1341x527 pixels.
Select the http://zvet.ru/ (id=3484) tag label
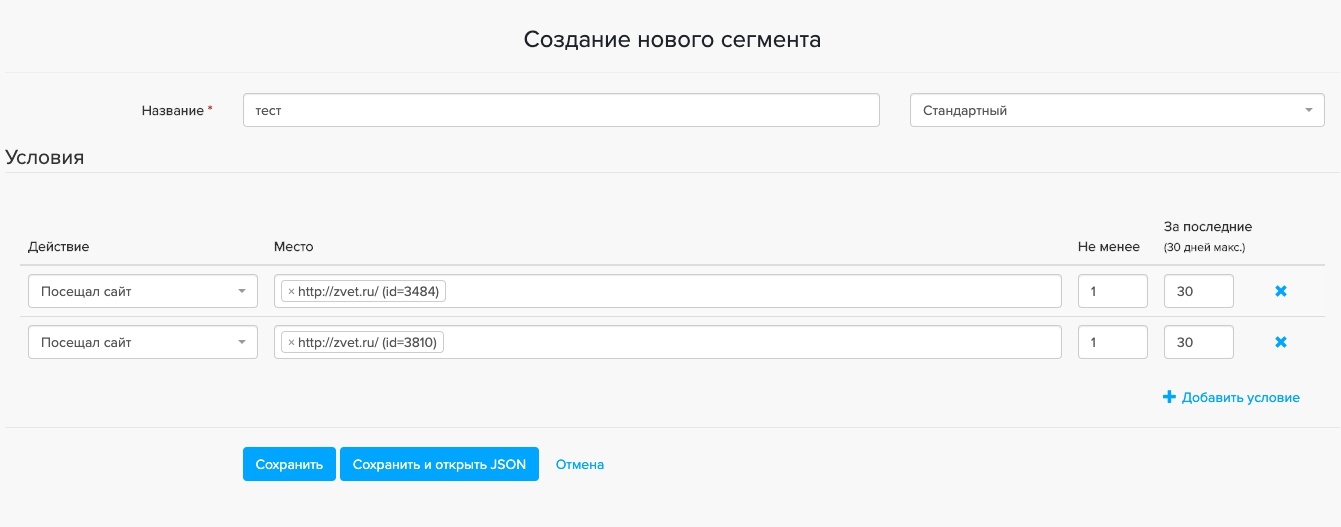pyautogui.click(x=369, y=292)
